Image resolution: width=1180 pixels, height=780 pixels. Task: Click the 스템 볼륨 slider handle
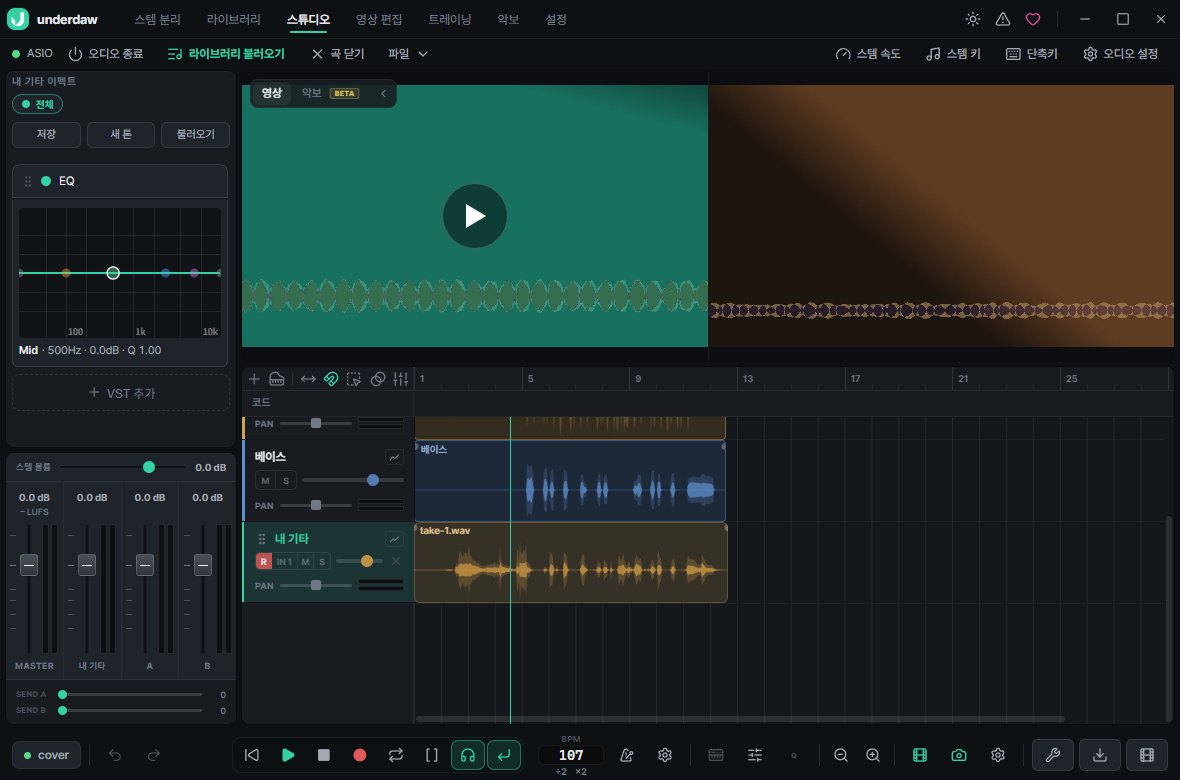(x=149, y=467)
